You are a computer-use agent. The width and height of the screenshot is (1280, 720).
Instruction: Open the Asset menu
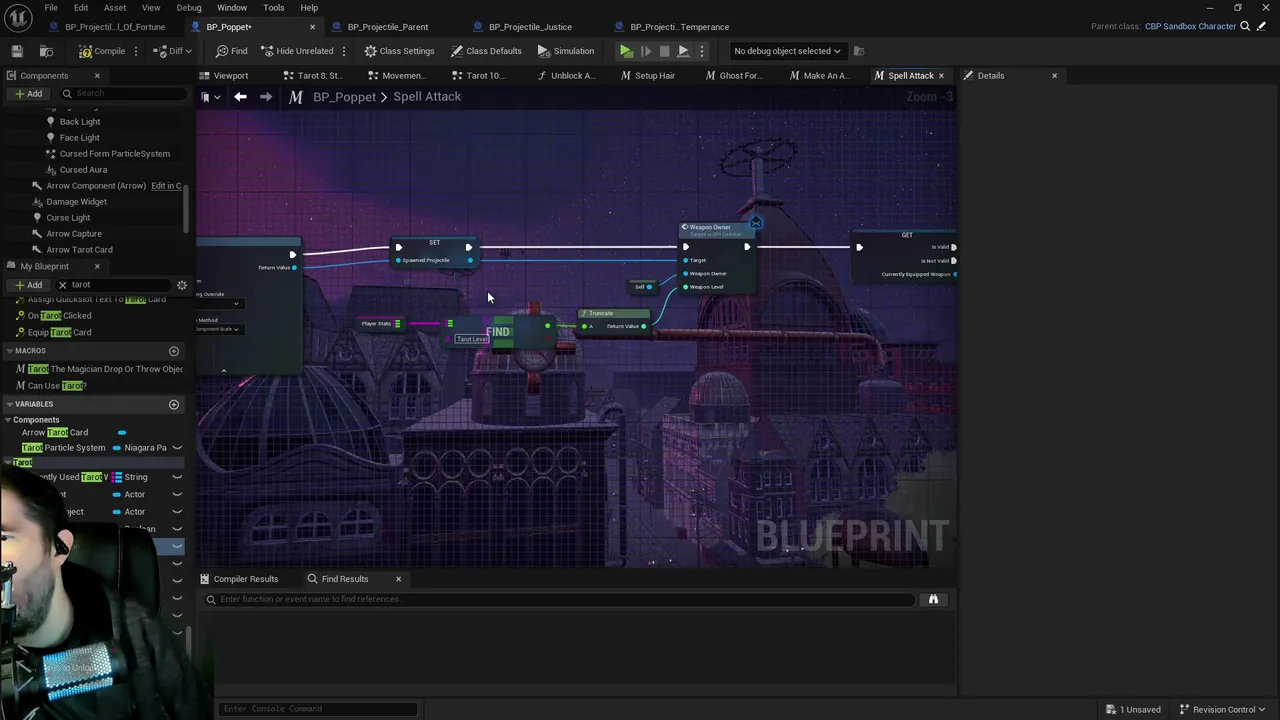pyautogui.click(x=114, y=7)
